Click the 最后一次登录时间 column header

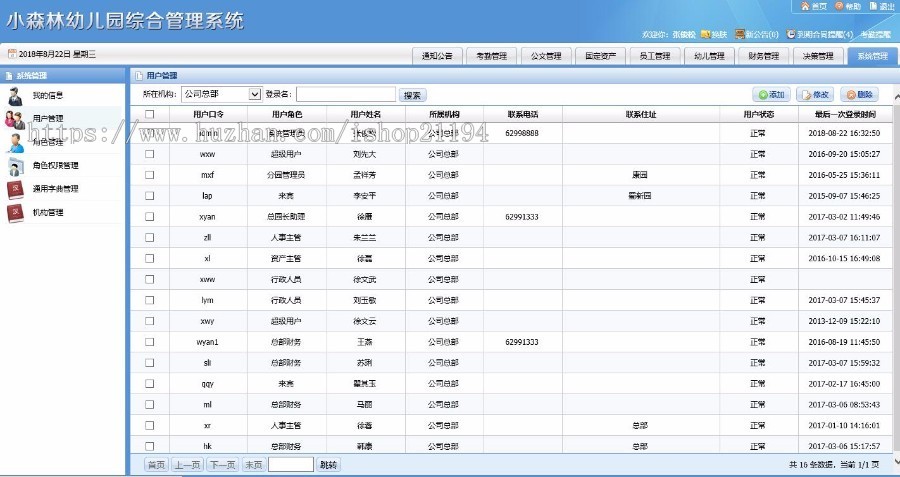(x=845, y=114)
